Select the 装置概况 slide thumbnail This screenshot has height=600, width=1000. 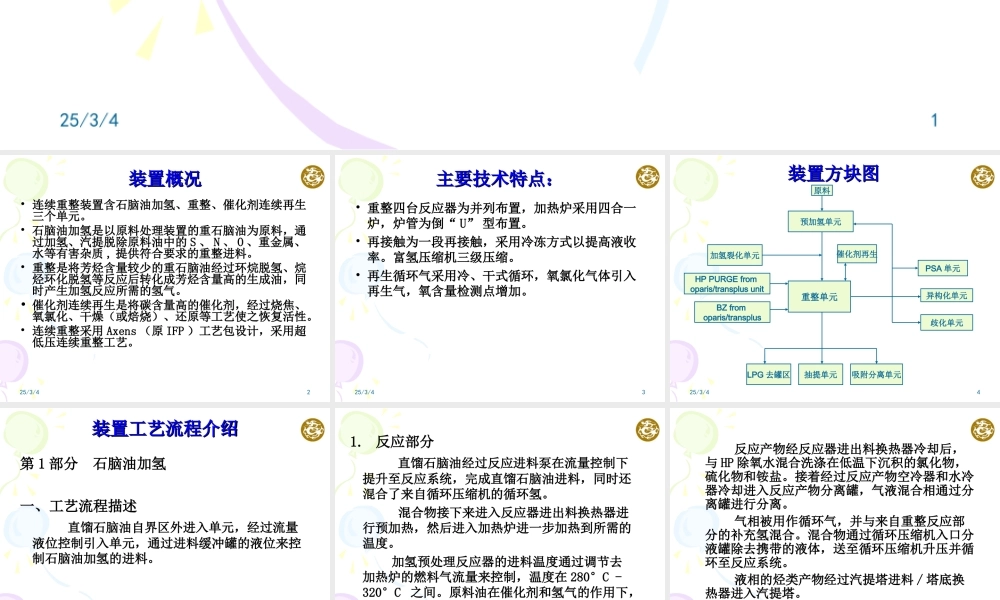165,278
